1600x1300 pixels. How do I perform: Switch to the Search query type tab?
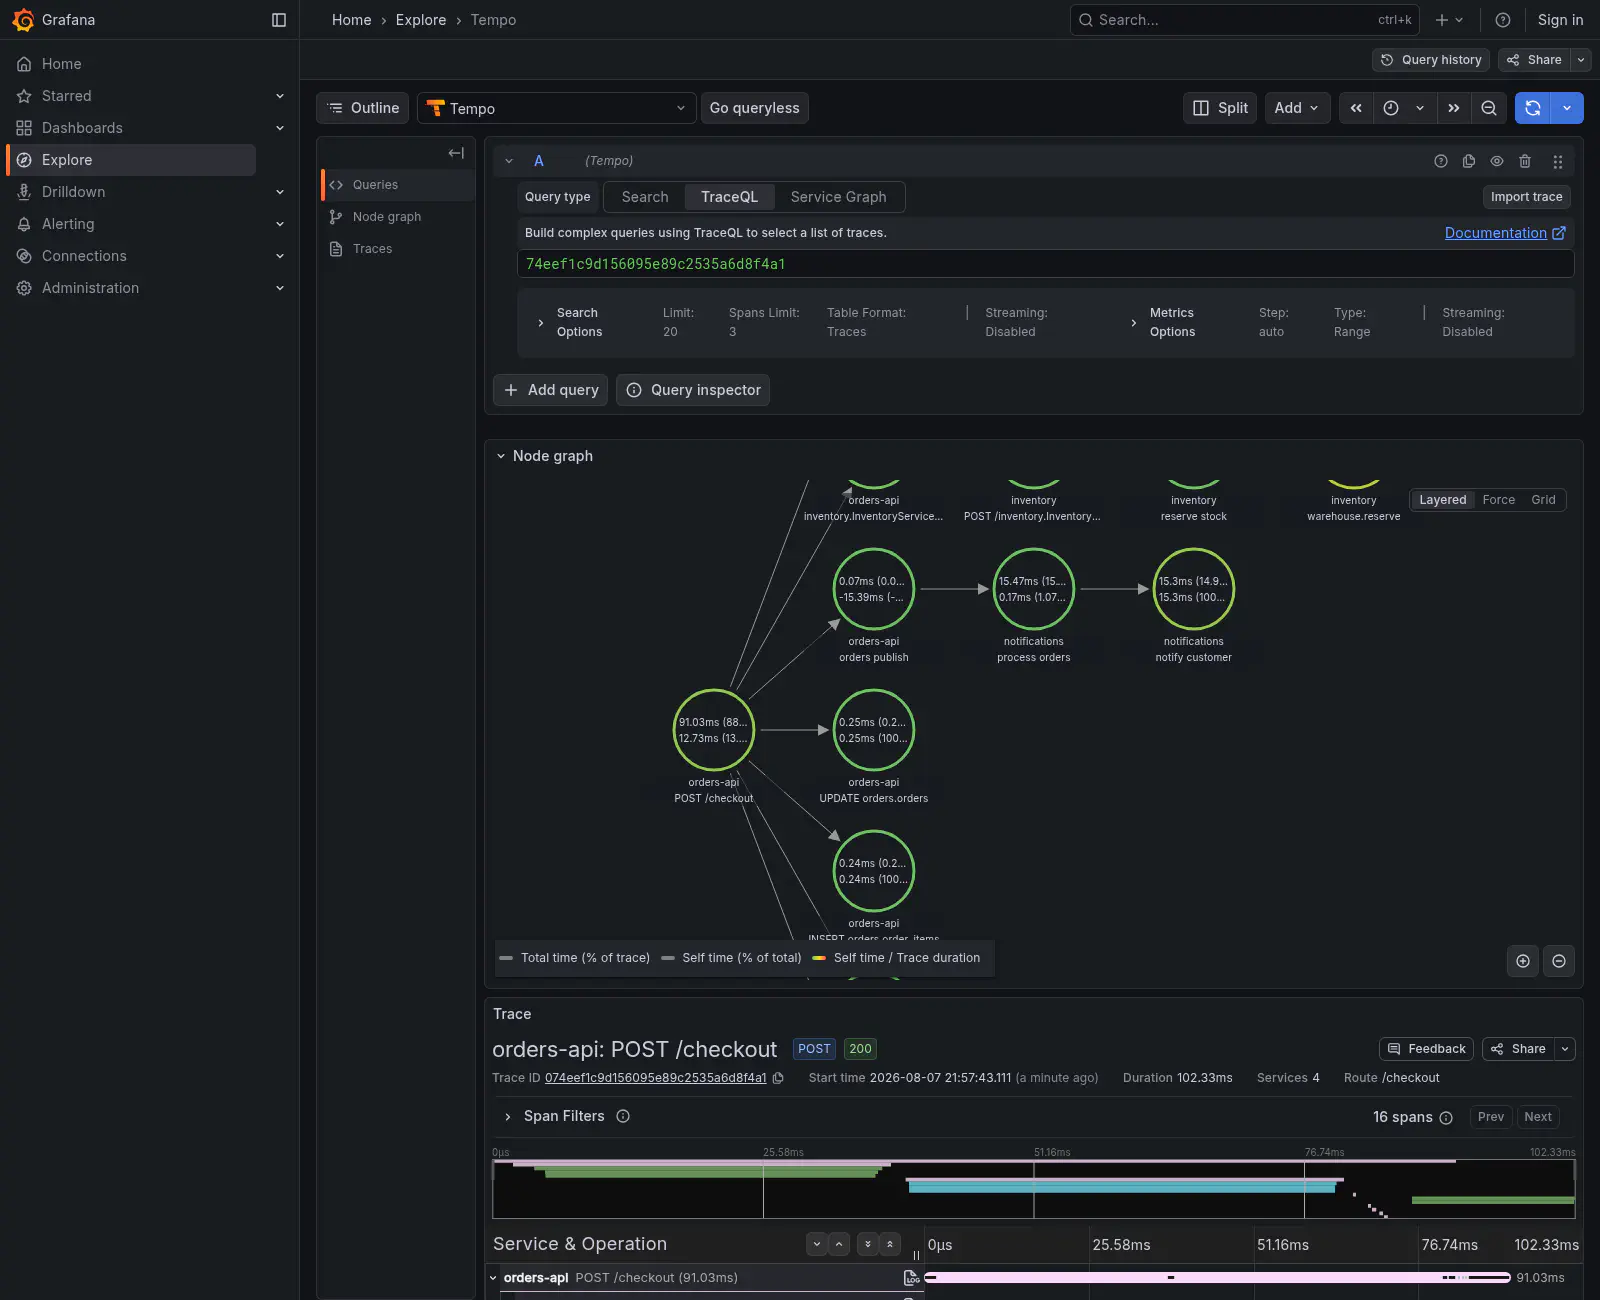(x=645, y=197)
